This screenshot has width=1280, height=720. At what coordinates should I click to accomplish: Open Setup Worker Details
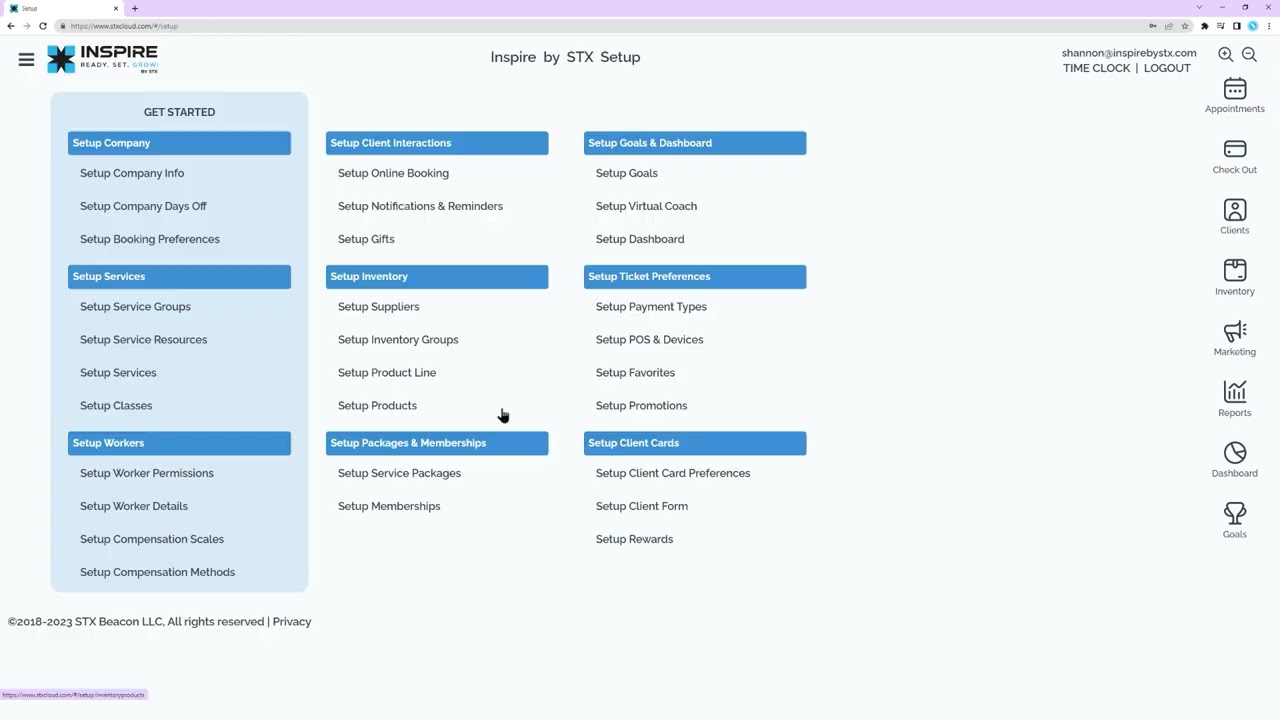[x=134, y=506]
